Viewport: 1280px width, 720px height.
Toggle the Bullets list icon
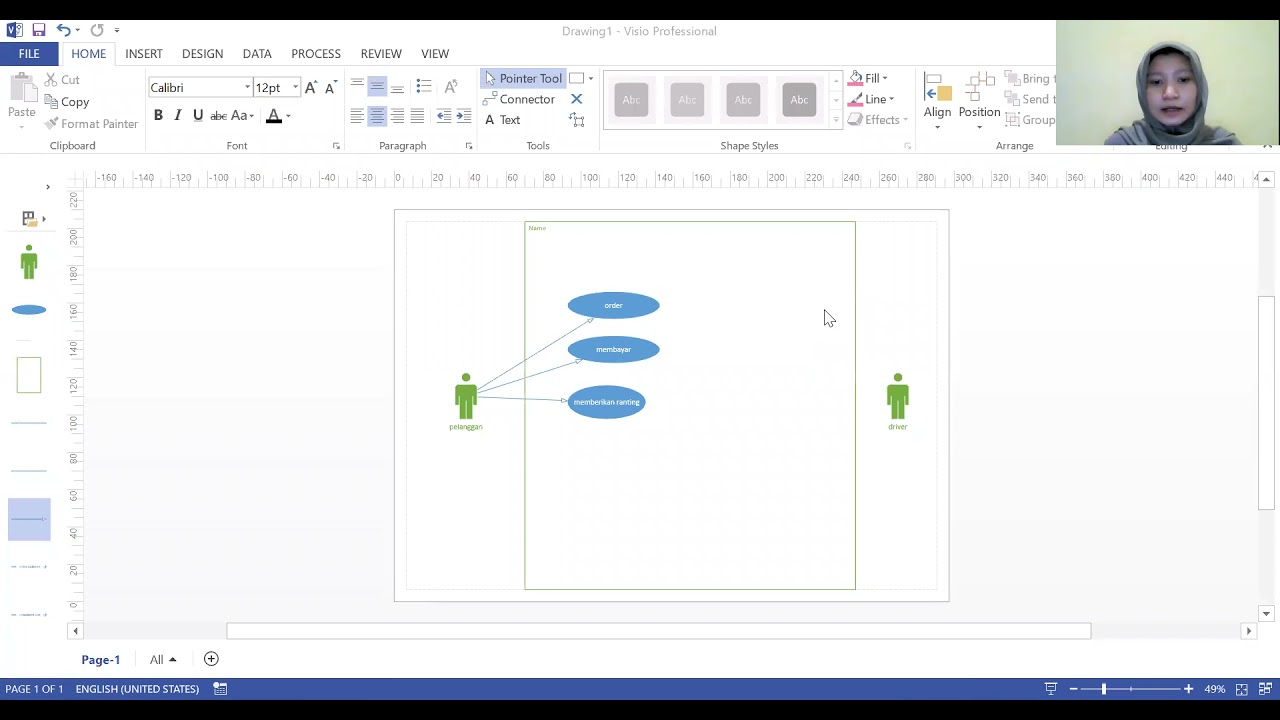[x=424, y=87]
